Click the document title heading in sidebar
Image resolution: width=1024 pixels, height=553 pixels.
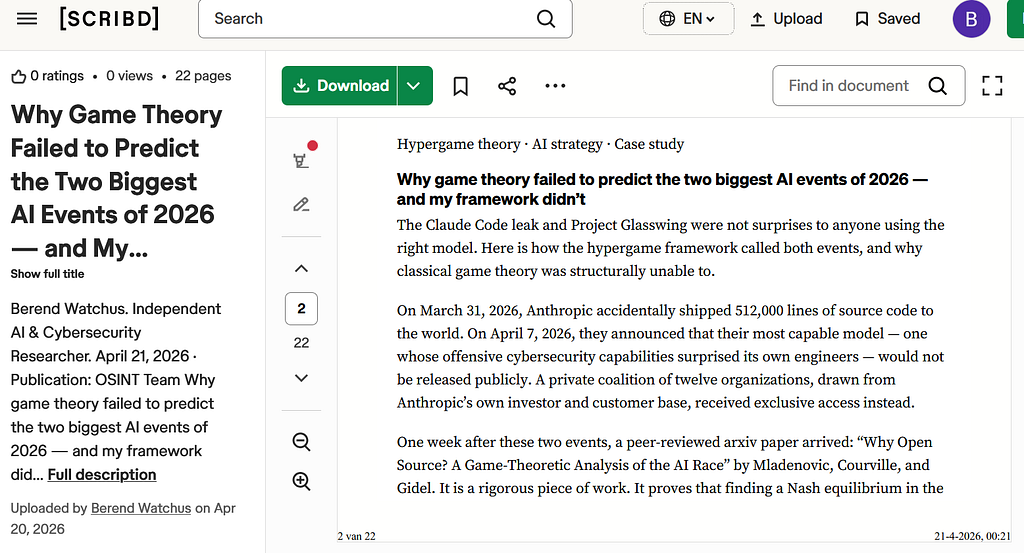click(x=116, y=181)
